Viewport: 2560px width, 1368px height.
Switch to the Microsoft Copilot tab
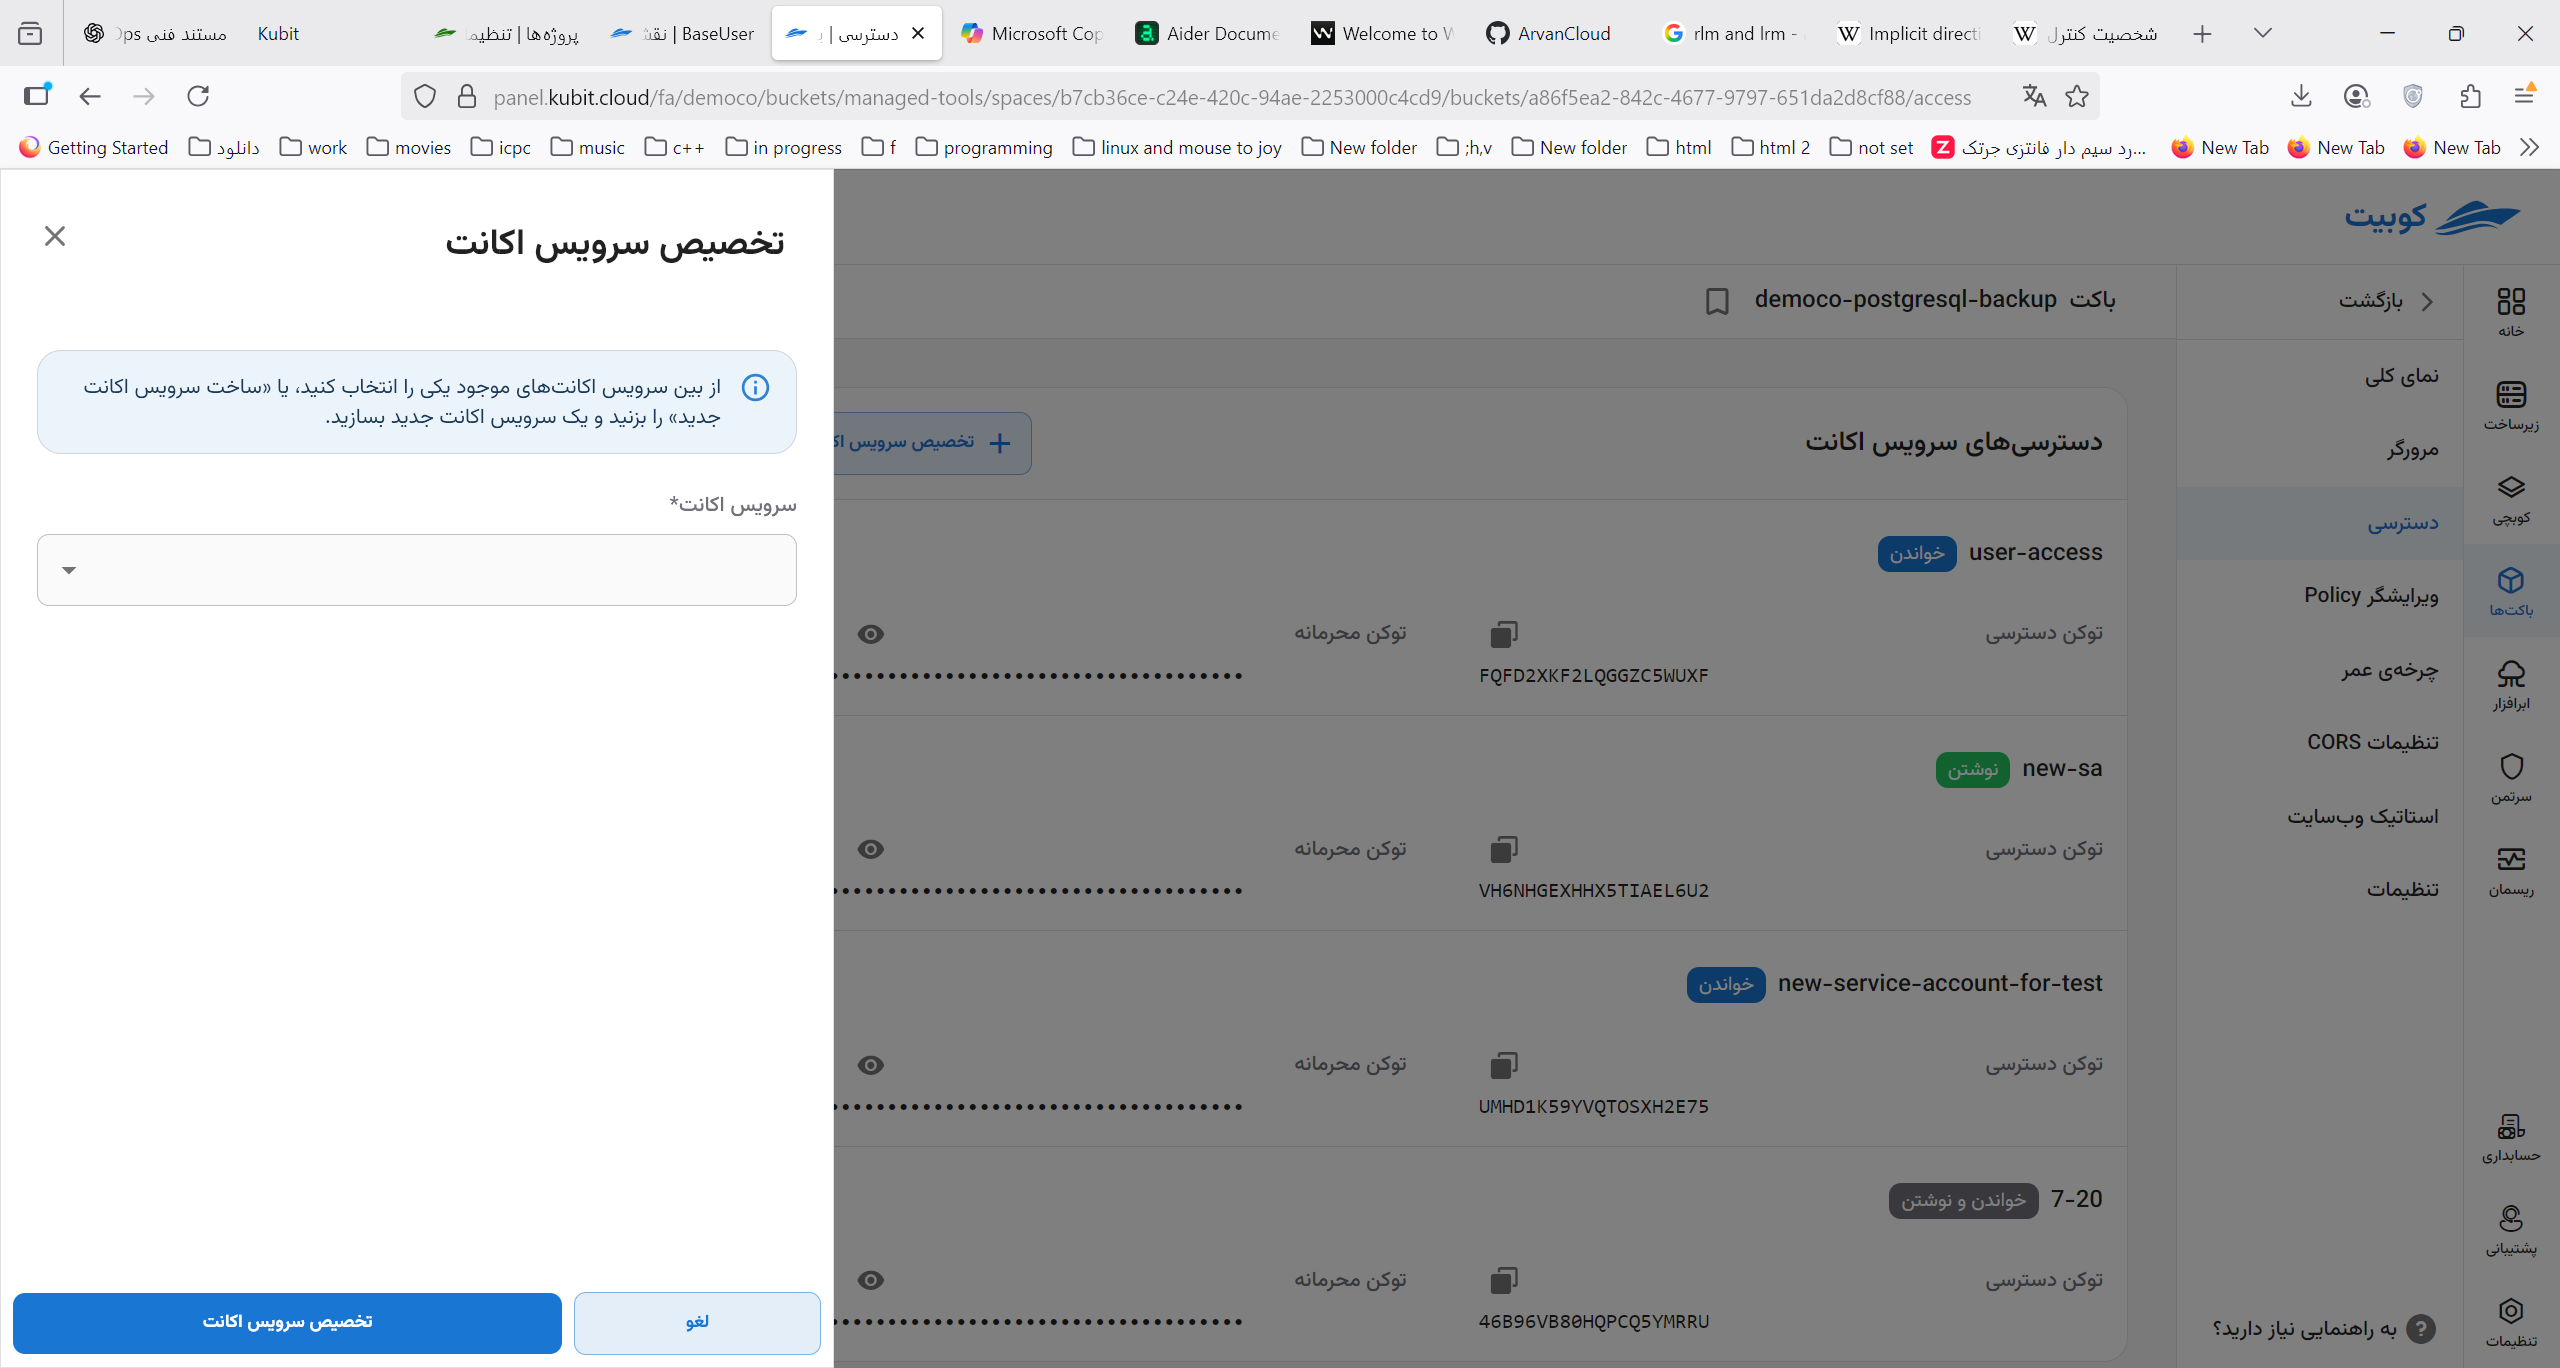(1033, 33)
